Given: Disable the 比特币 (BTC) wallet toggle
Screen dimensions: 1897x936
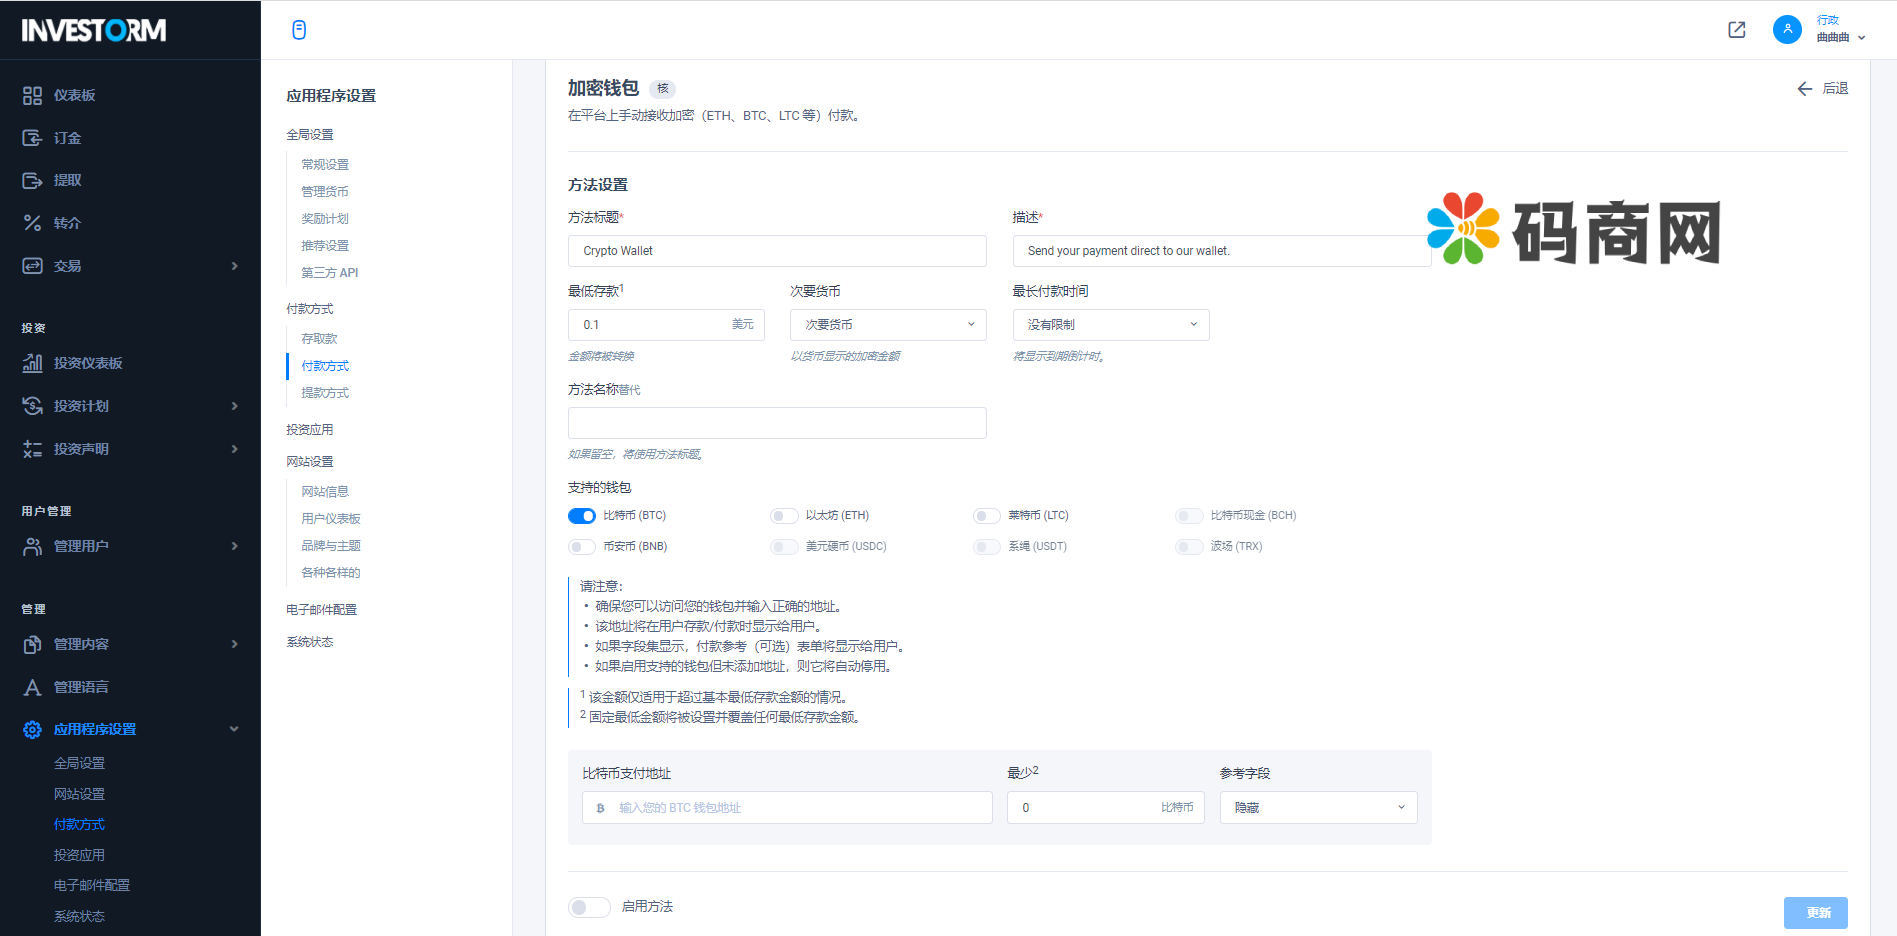Looking at the screenshot, I should (581, 515).
